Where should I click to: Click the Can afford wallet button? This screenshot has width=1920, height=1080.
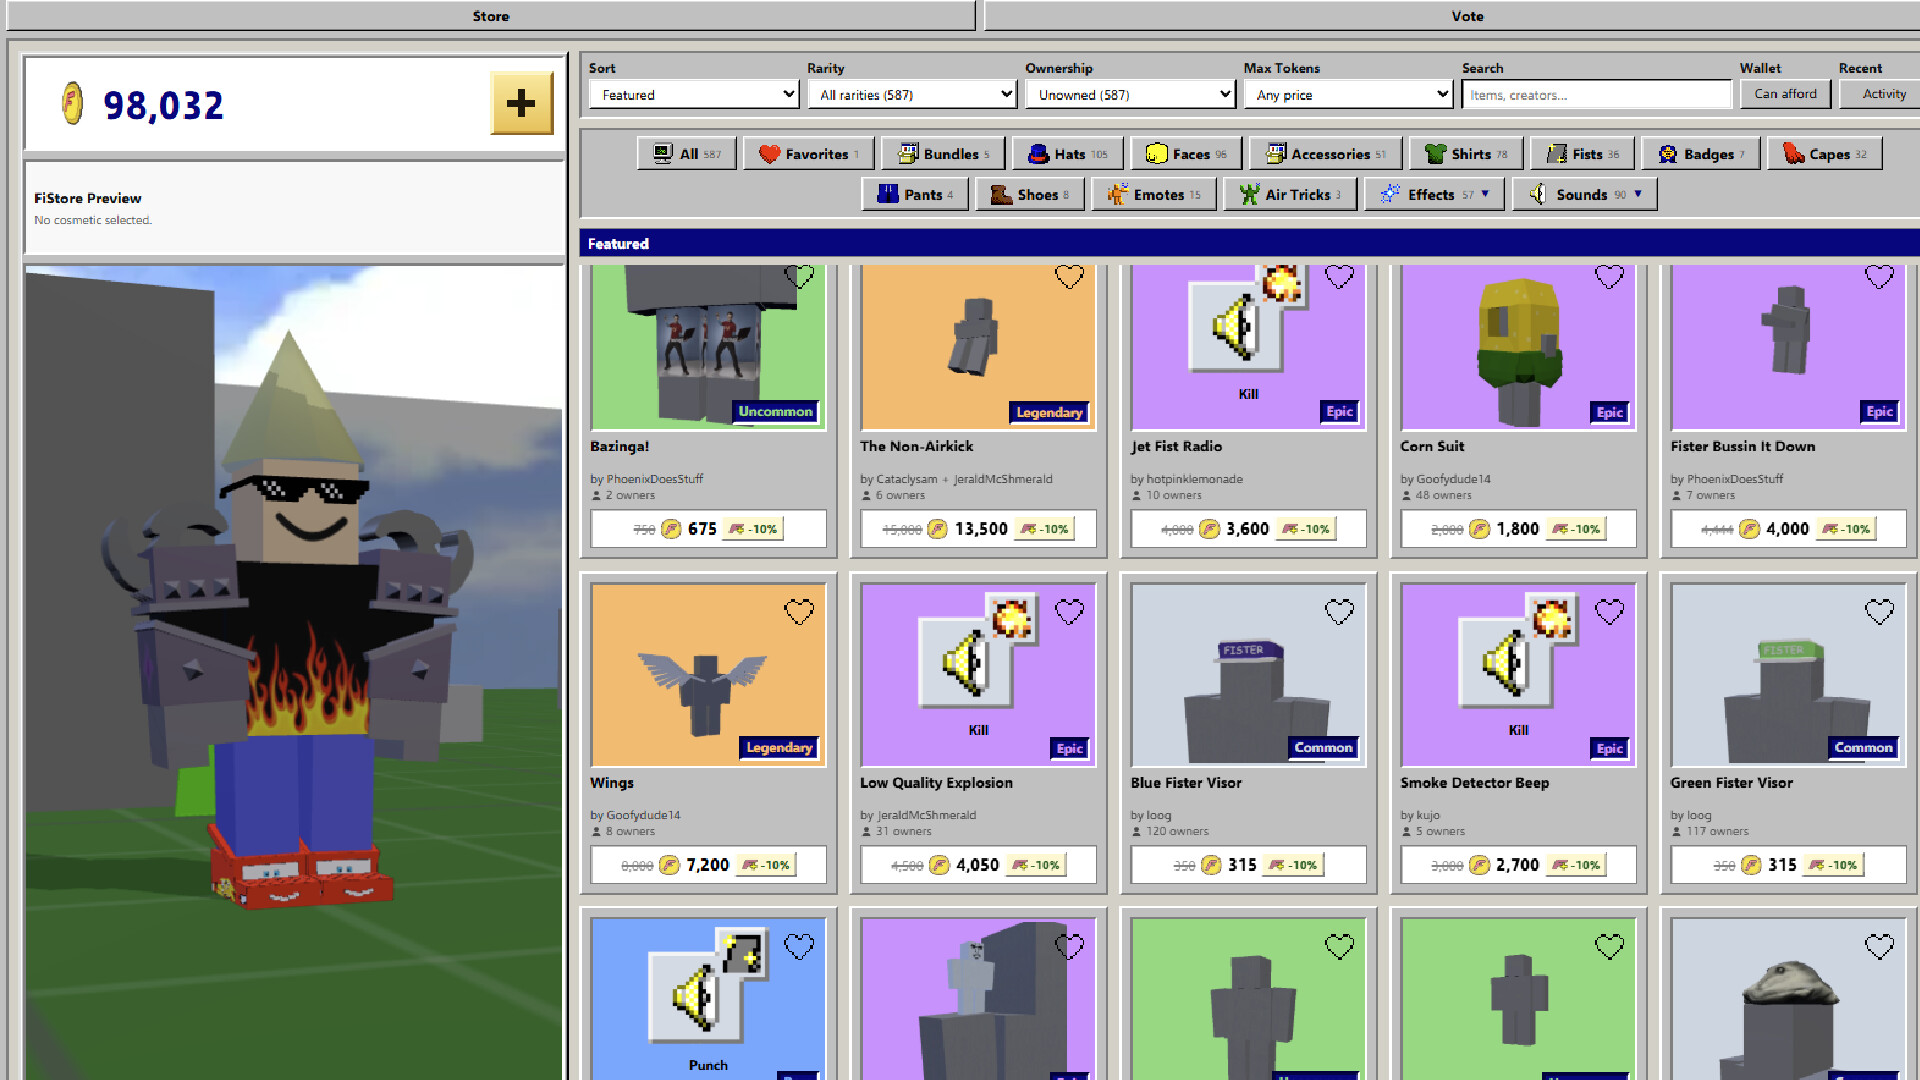(x=1785, y=94)
